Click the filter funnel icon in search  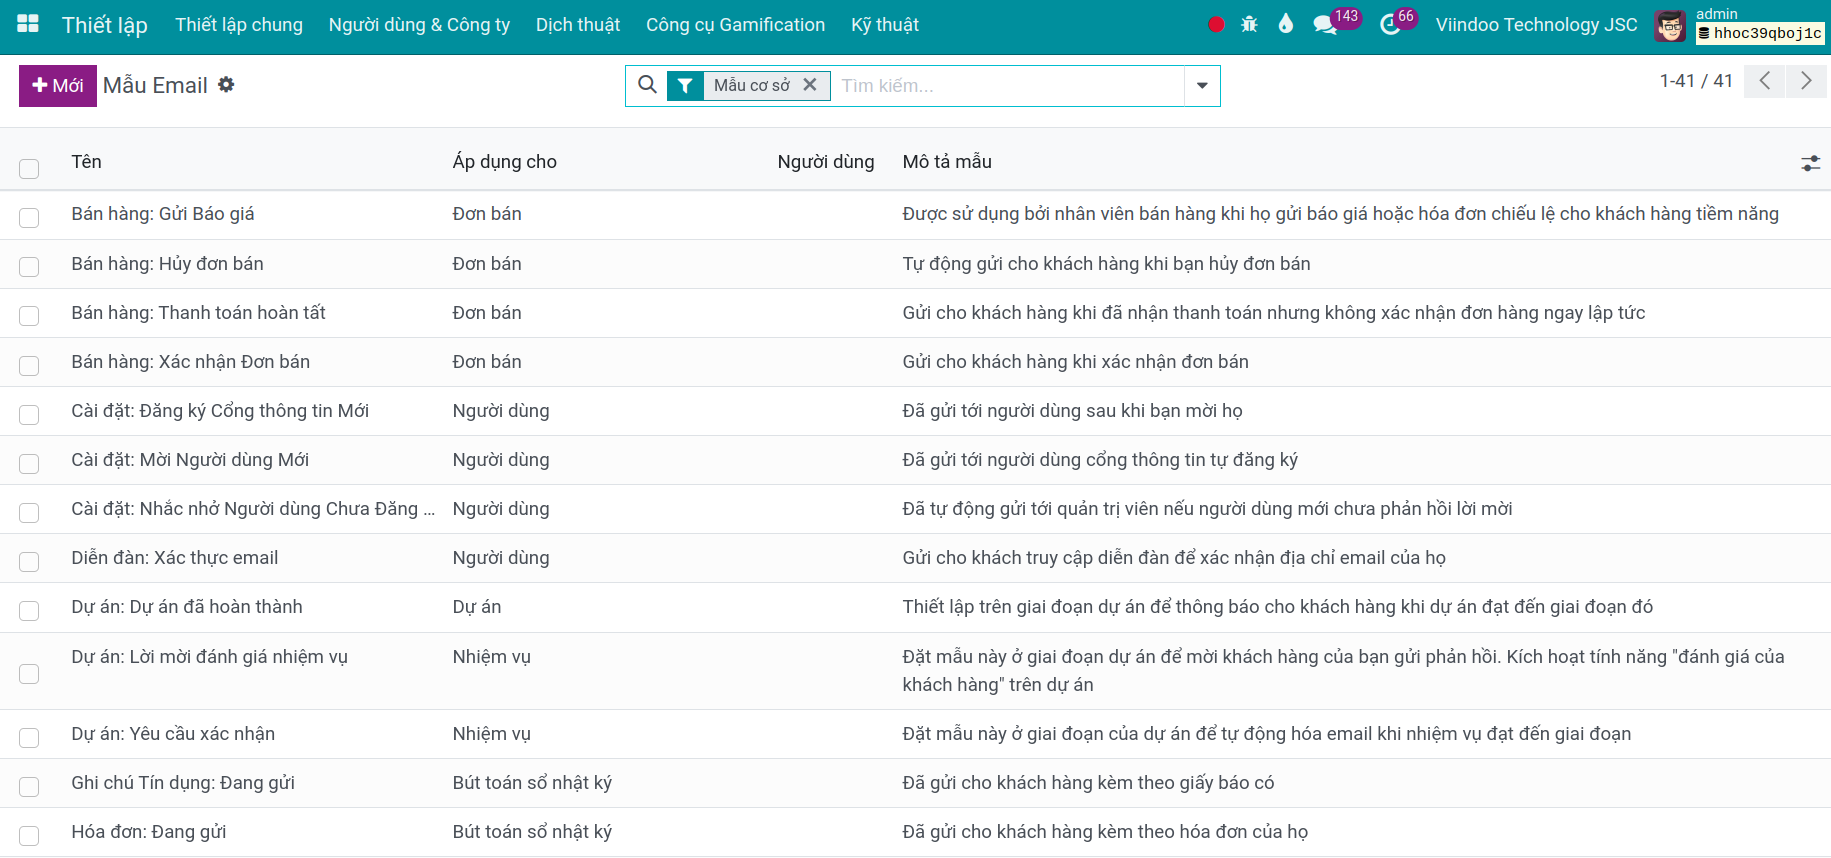pyautogui.click(x=685, y=86)
